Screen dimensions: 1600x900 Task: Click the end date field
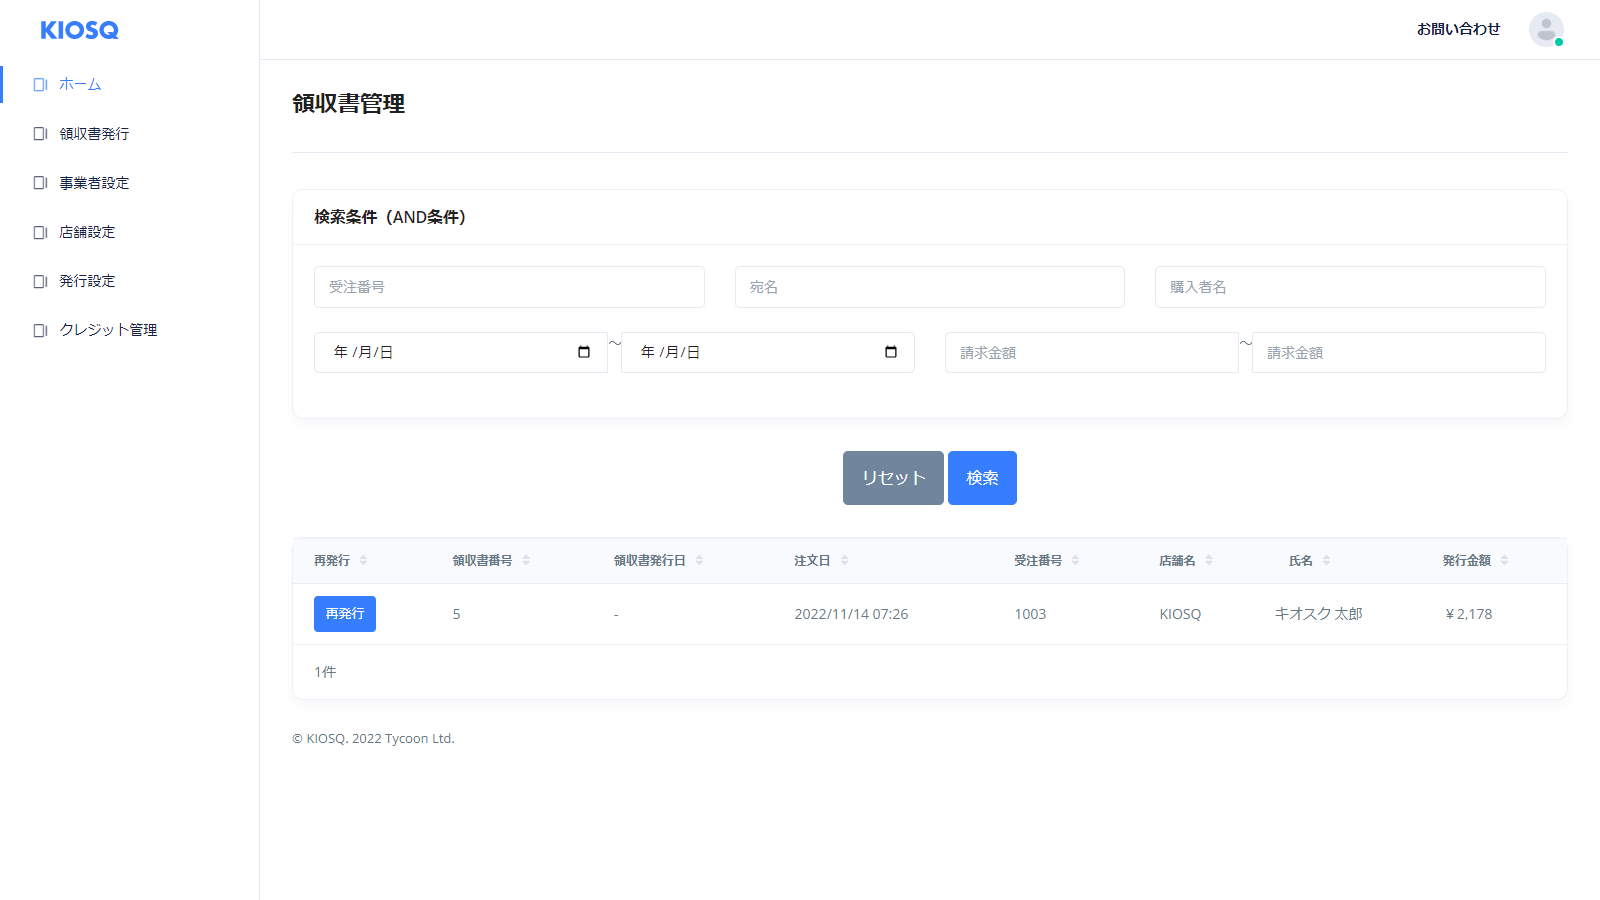(768, 352)
